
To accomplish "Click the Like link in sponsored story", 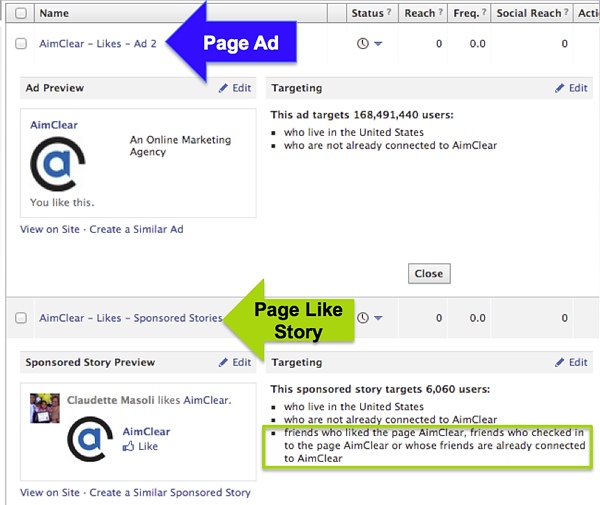I will (x=148, y=446).
